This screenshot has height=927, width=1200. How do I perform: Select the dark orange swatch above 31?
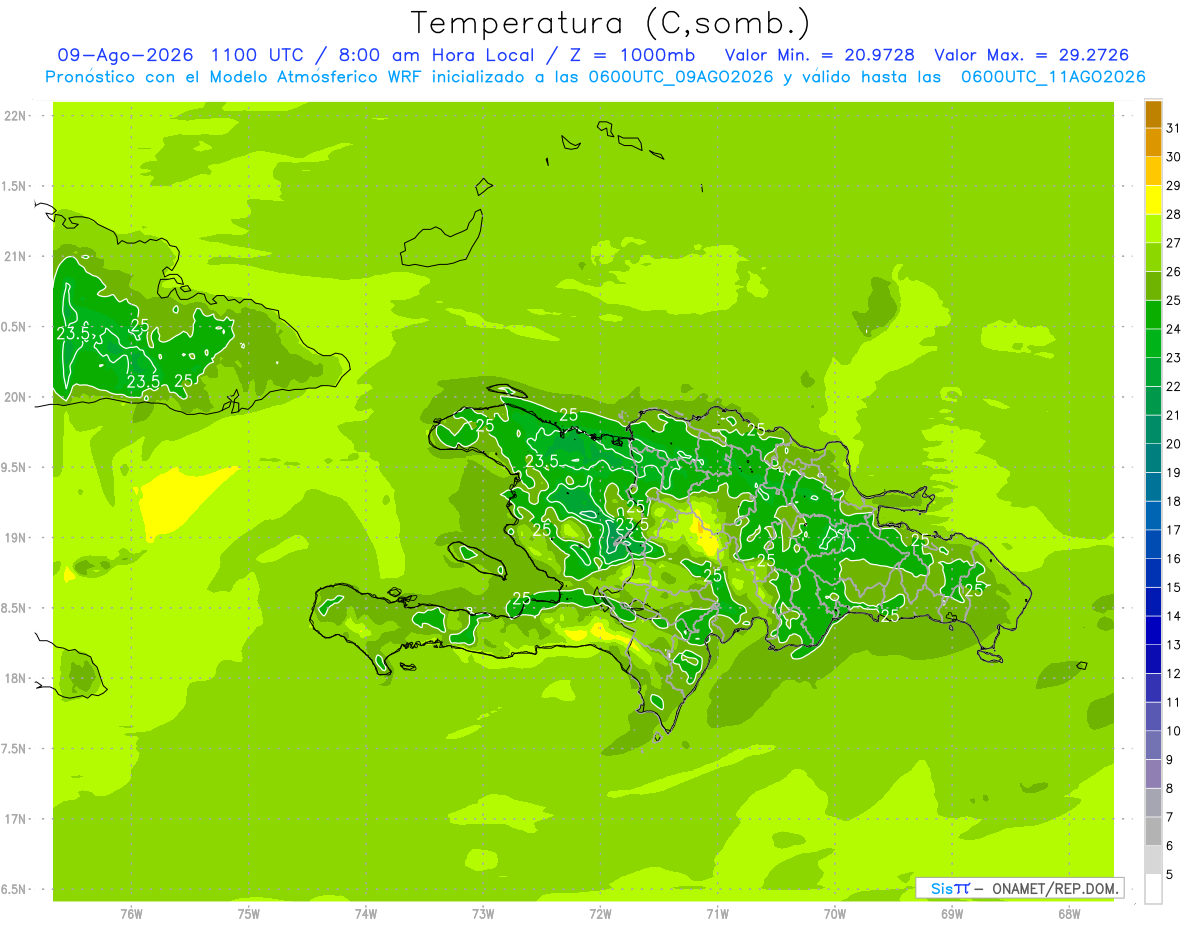pyautogui.click(x=1154, y=114)
